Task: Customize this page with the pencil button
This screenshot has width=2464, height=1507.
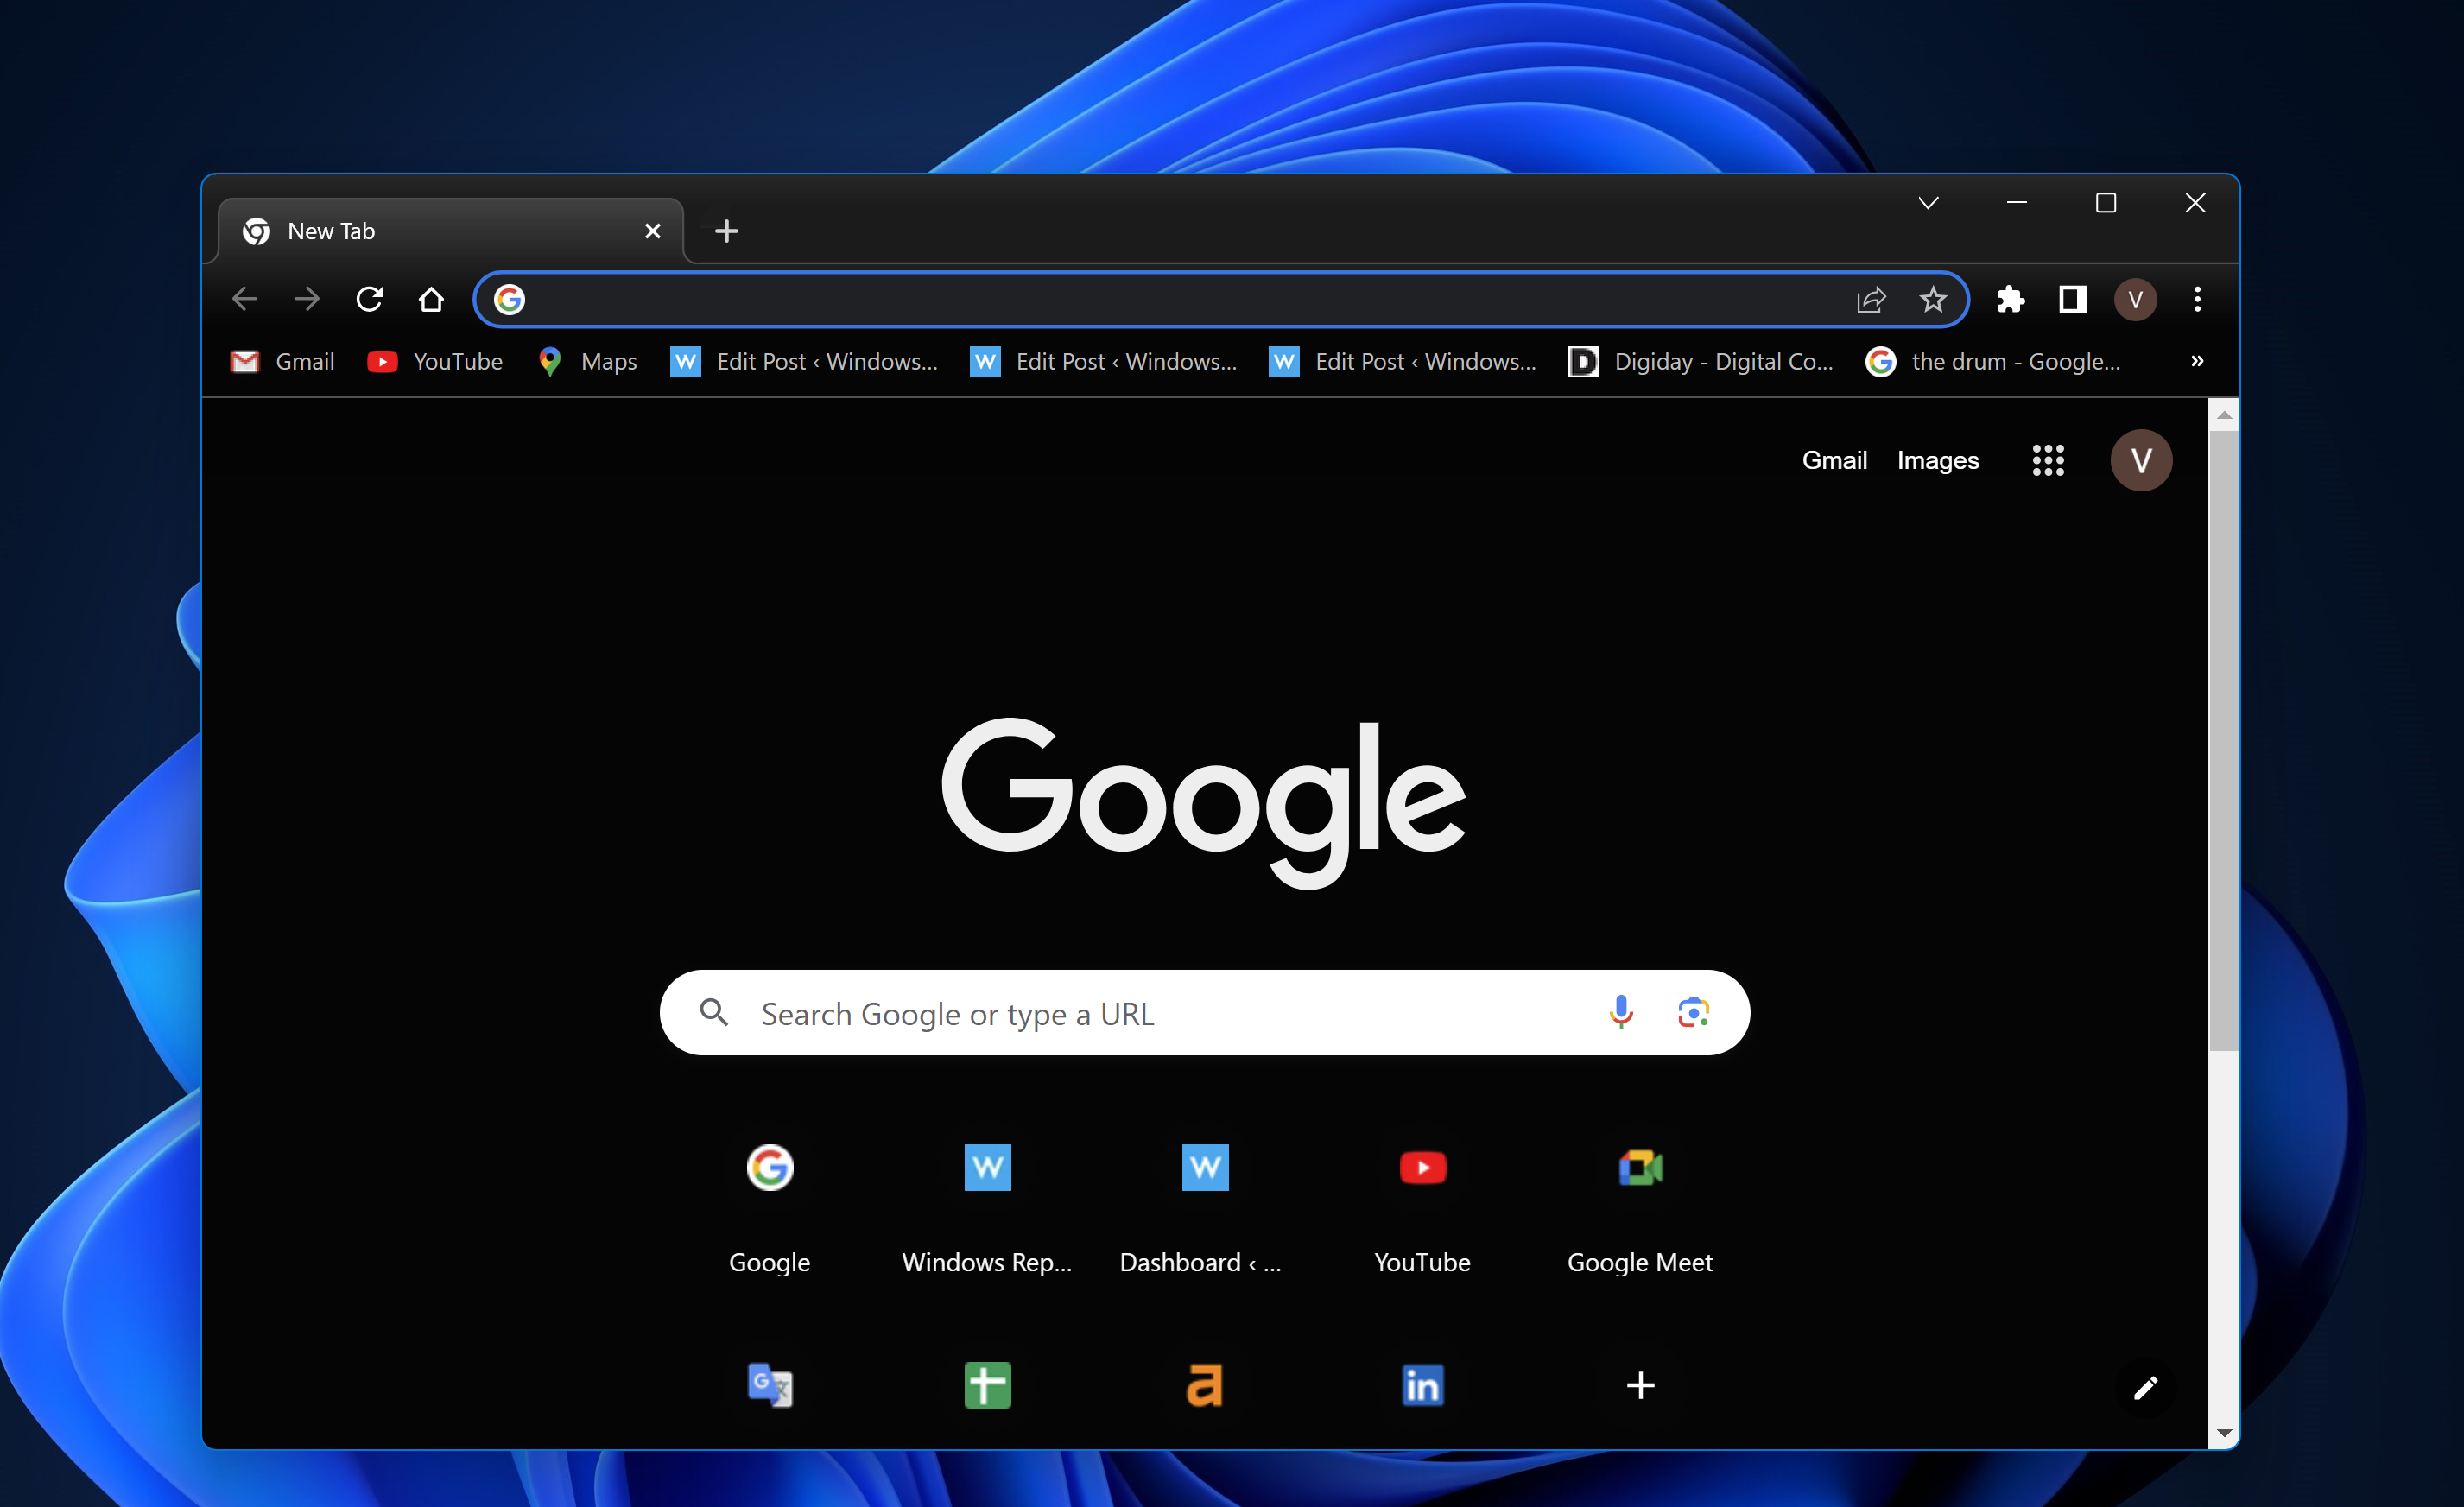Action: 2145,1387
